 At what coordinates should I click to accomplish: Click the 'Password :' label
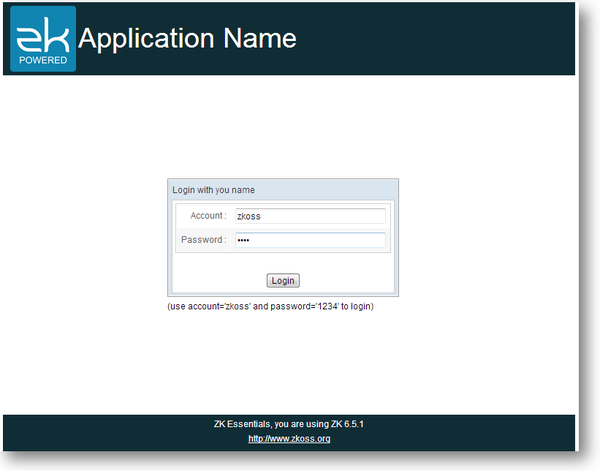pyautogui.click(x=204, y=240)
